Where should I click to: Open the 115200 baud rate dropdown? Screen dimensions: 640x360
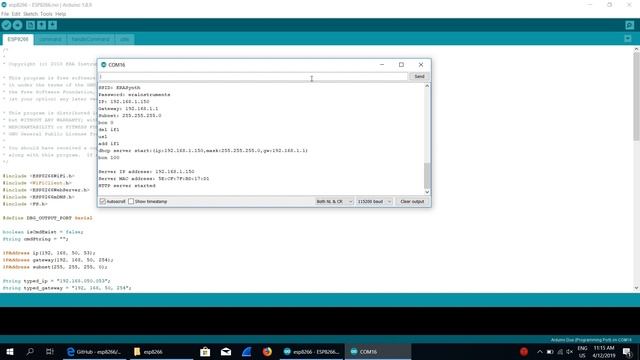coord(374,202)
